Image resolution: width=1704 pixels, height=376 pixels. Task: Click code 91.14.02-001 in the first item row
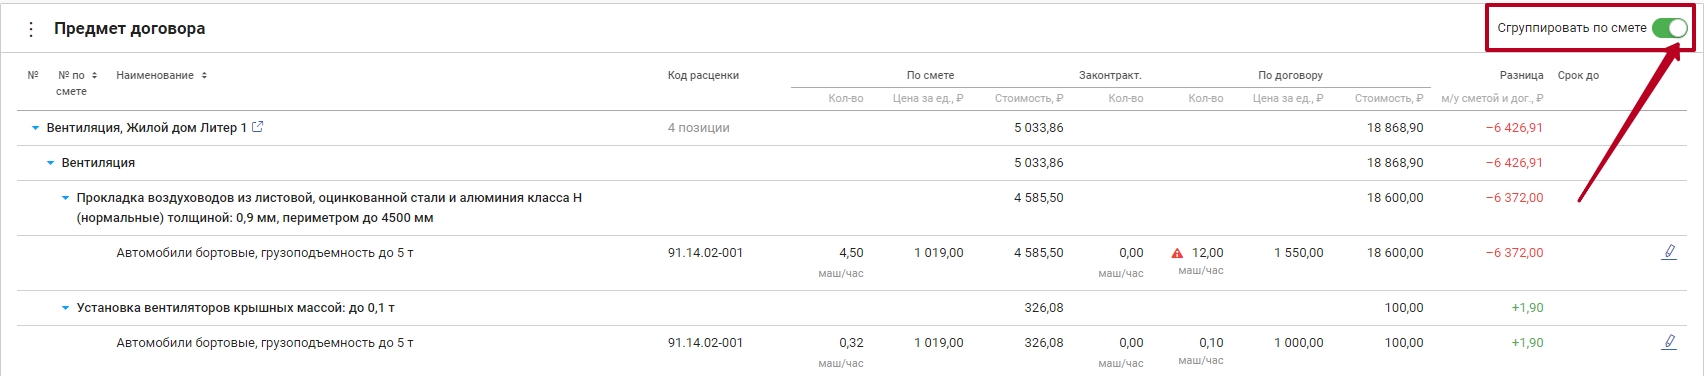point(705,253)
